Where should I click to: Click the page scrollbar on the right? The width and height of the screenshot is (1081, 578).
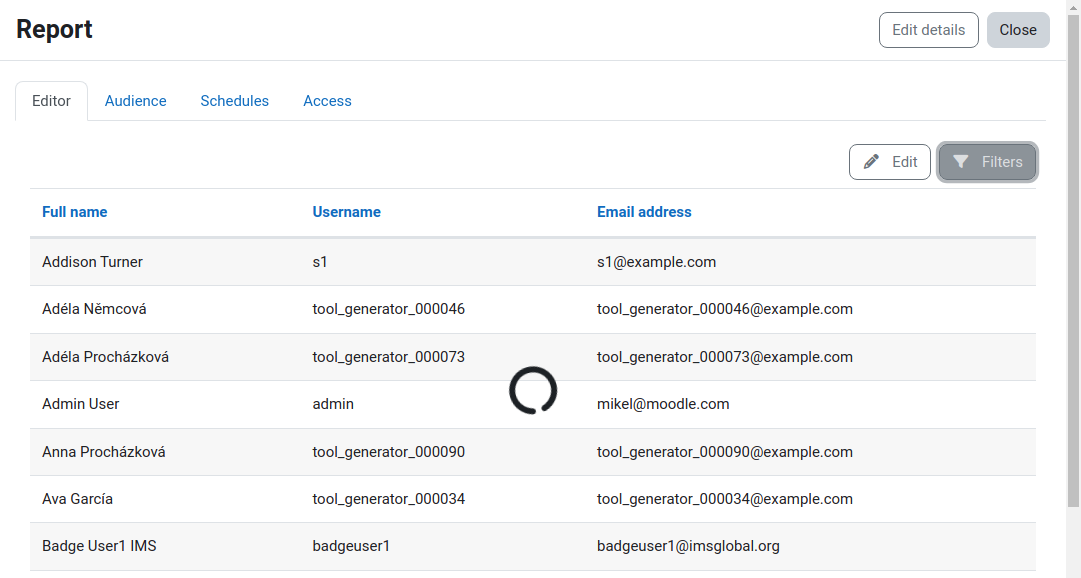[1073, 262]
